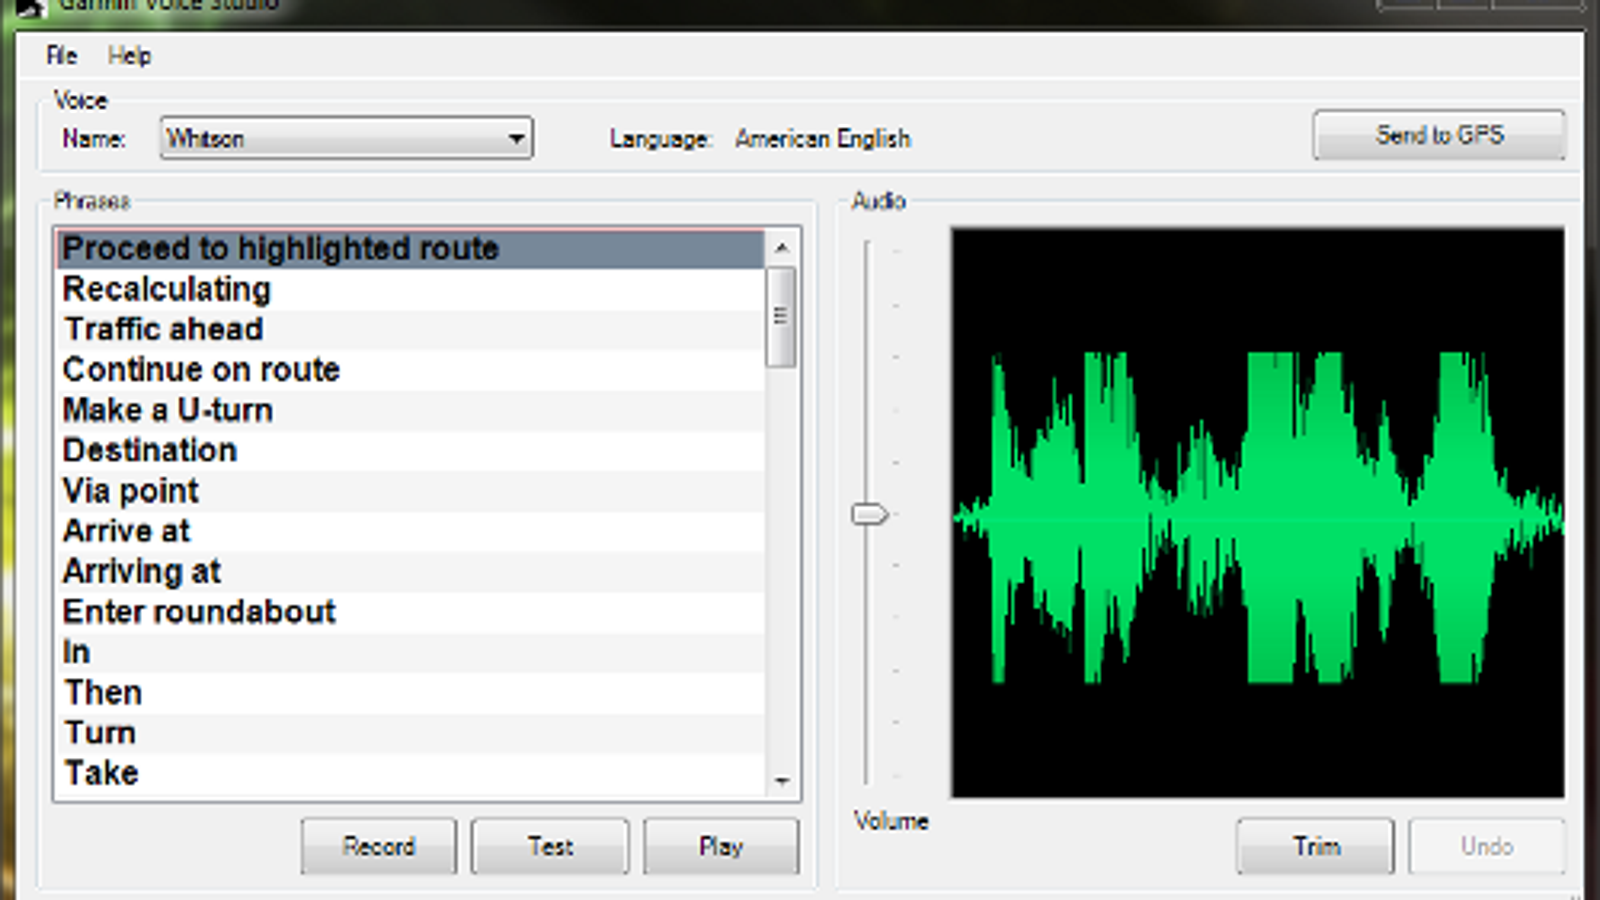Select the 'Traffic ahead' phrase
The width and height of the screenshot is (1600, 900).
[x=410, y=329]
